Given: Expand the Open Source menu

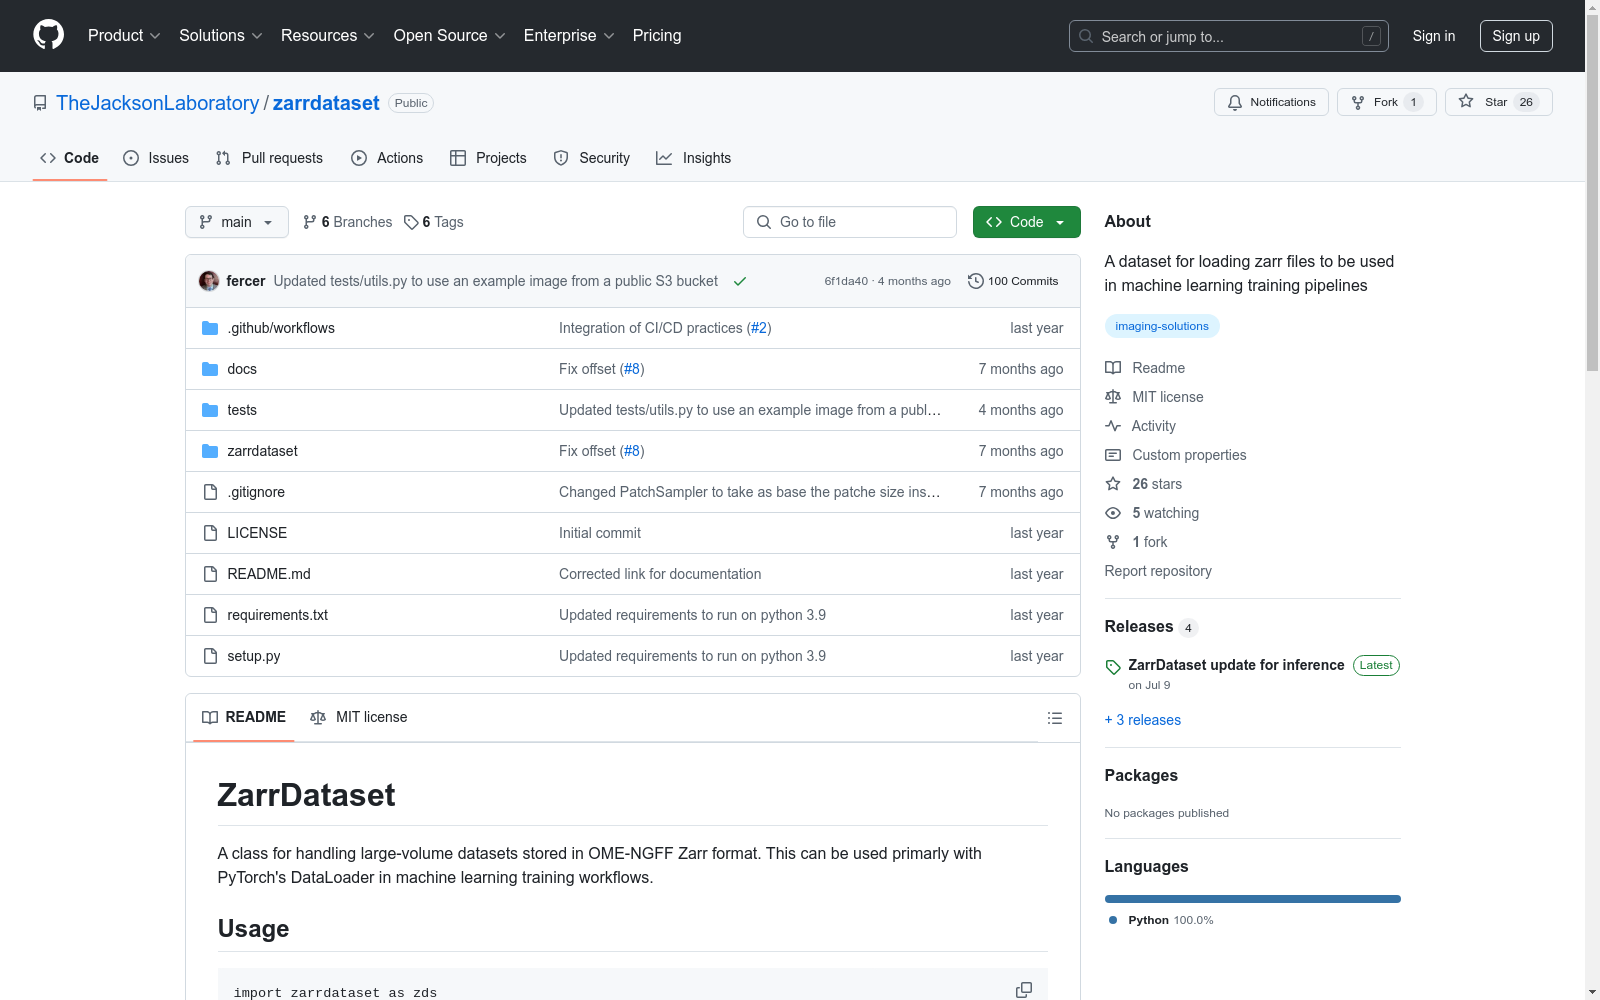Looking at the screenshot, I should point(450,36).
